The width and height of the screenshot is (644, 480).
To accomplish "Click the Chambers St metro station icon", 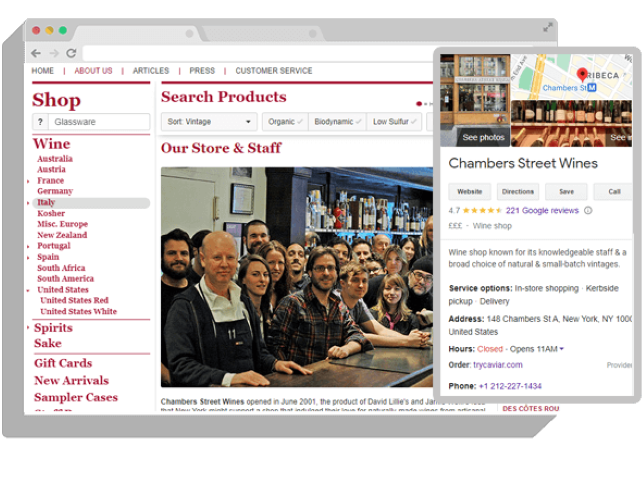I will (592, 87).
